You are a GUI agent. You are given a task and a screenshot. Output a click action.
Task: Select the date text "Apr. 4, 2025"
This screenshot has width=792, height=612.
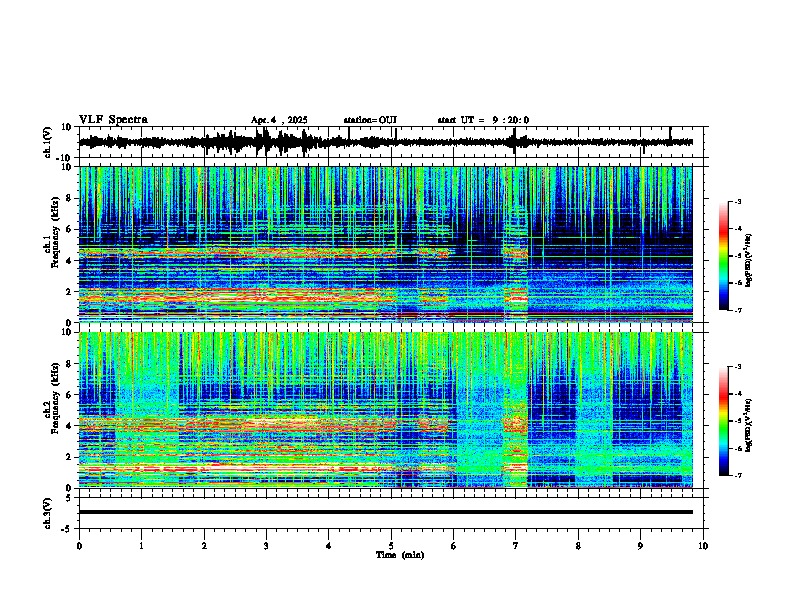pos(279,120)
